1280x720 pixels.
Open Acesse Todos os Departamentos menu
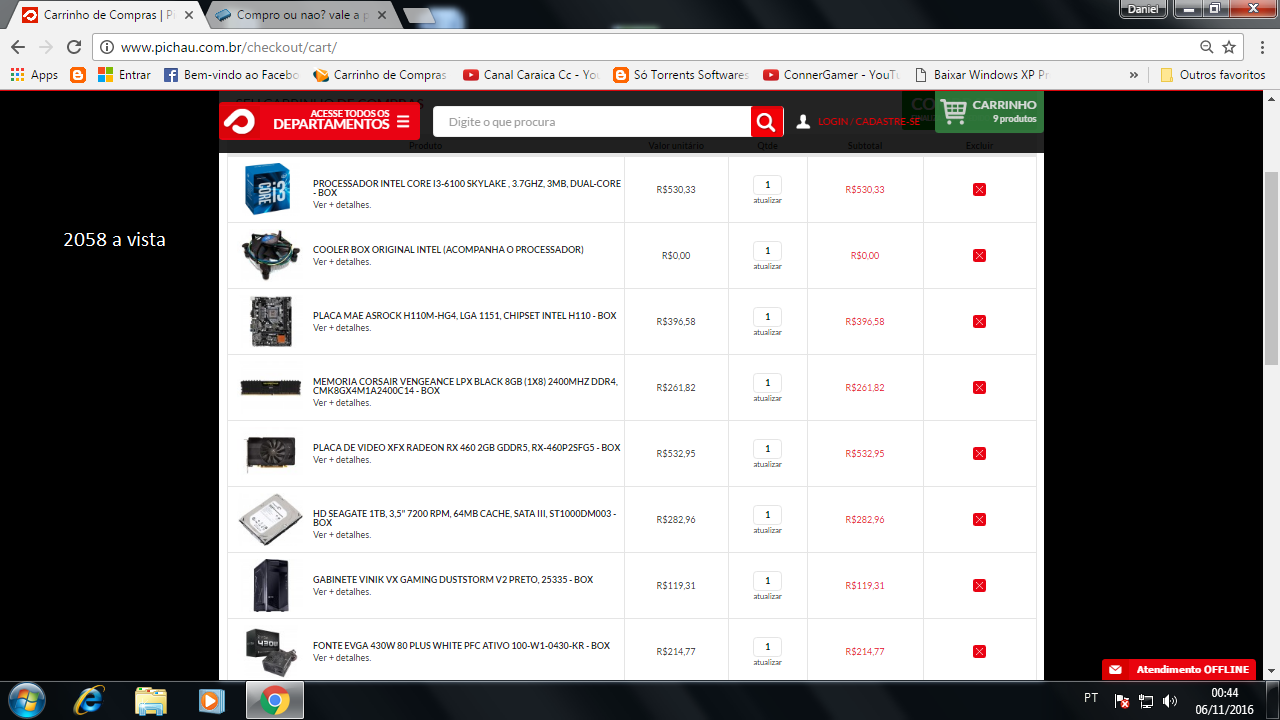pyautogui.click(x=341, y=121)
